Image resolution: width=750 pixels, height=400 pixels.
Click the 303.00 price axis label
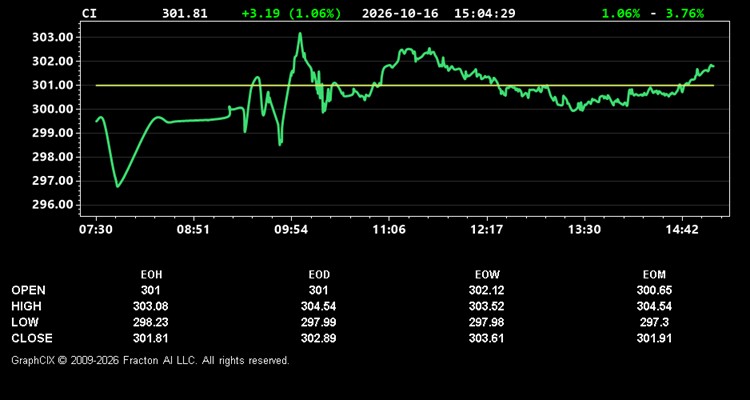[x=52, y=37]
